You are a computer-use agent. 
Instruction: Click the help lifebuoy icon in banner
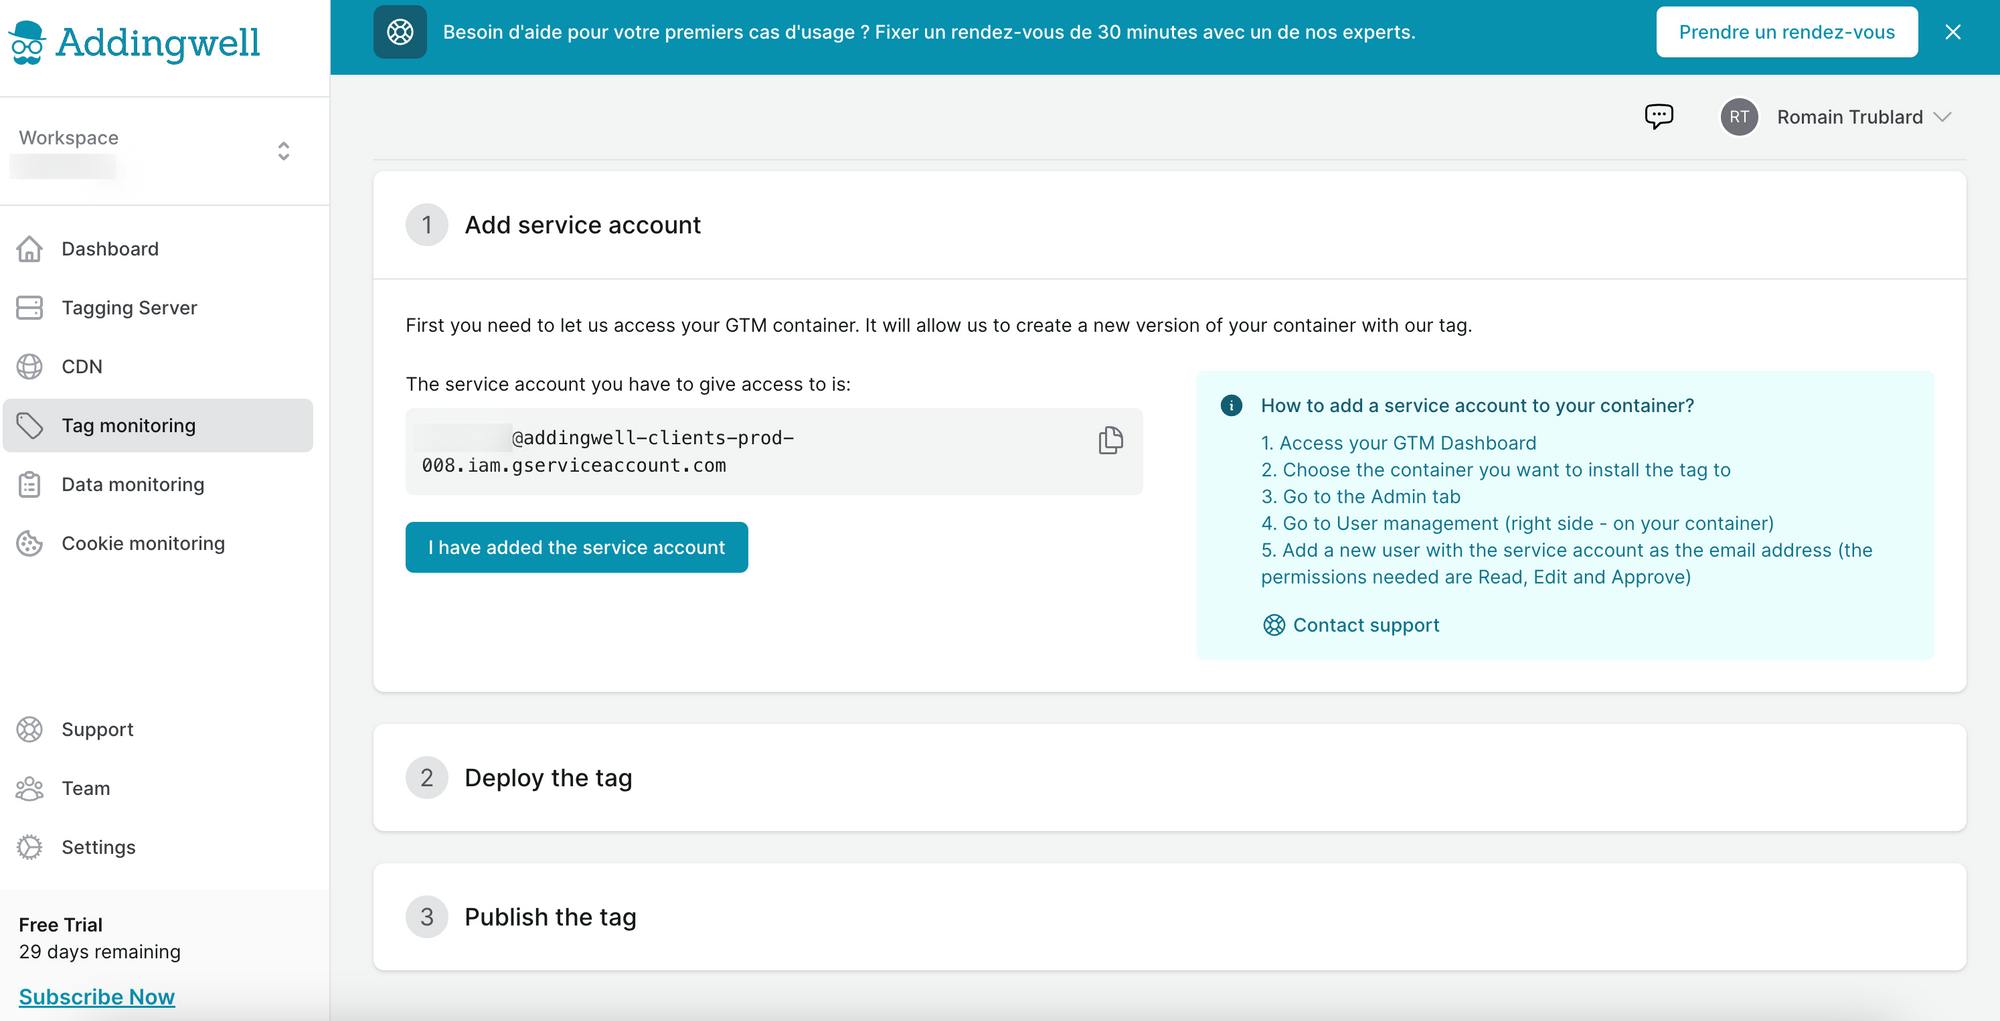(x=400, y=32)
